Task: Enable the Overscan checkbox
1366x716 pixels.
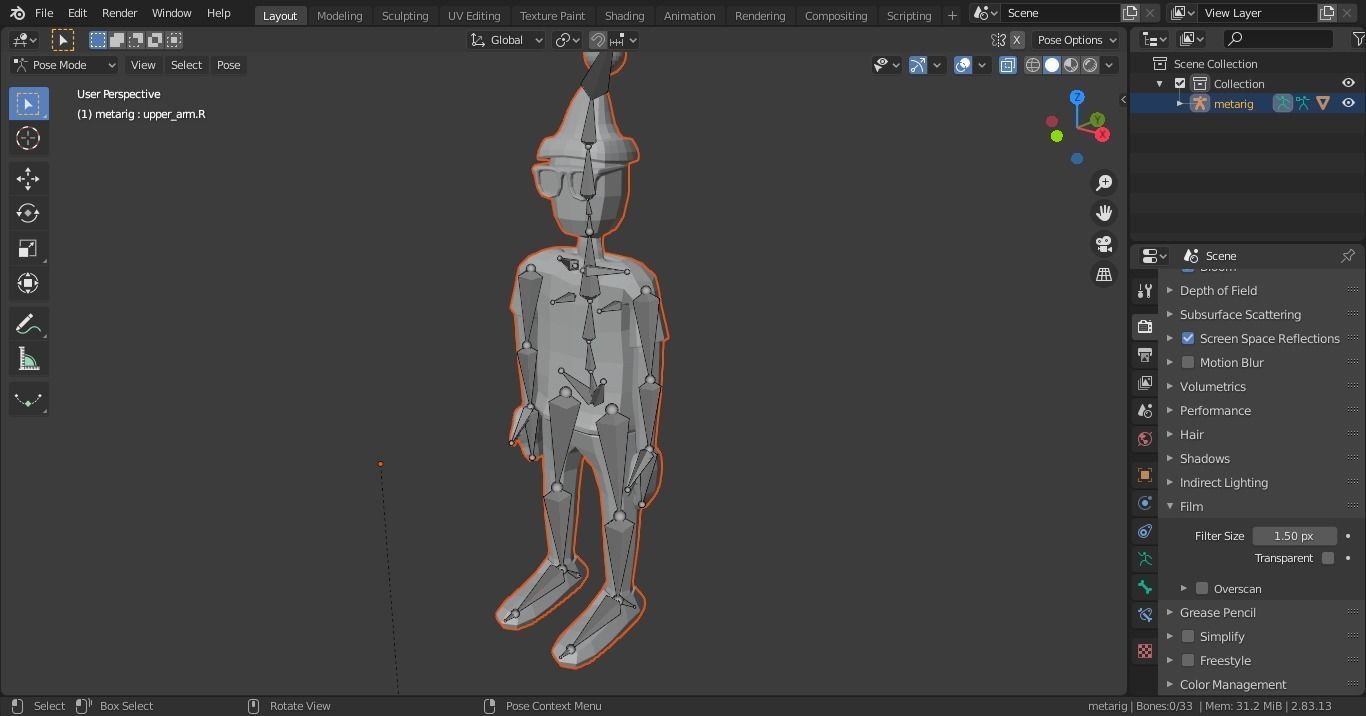Action: pos(1202,589)
